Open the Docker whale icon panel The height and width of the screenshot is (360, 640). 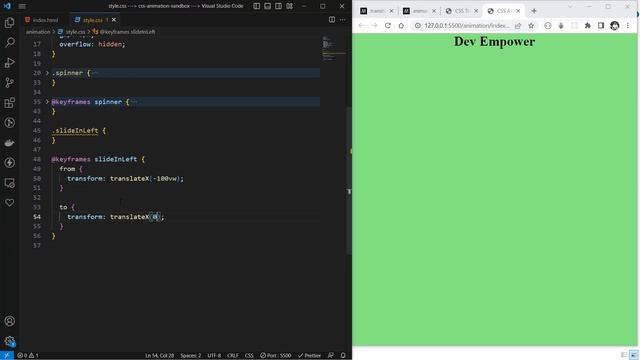tap(9, 143)
